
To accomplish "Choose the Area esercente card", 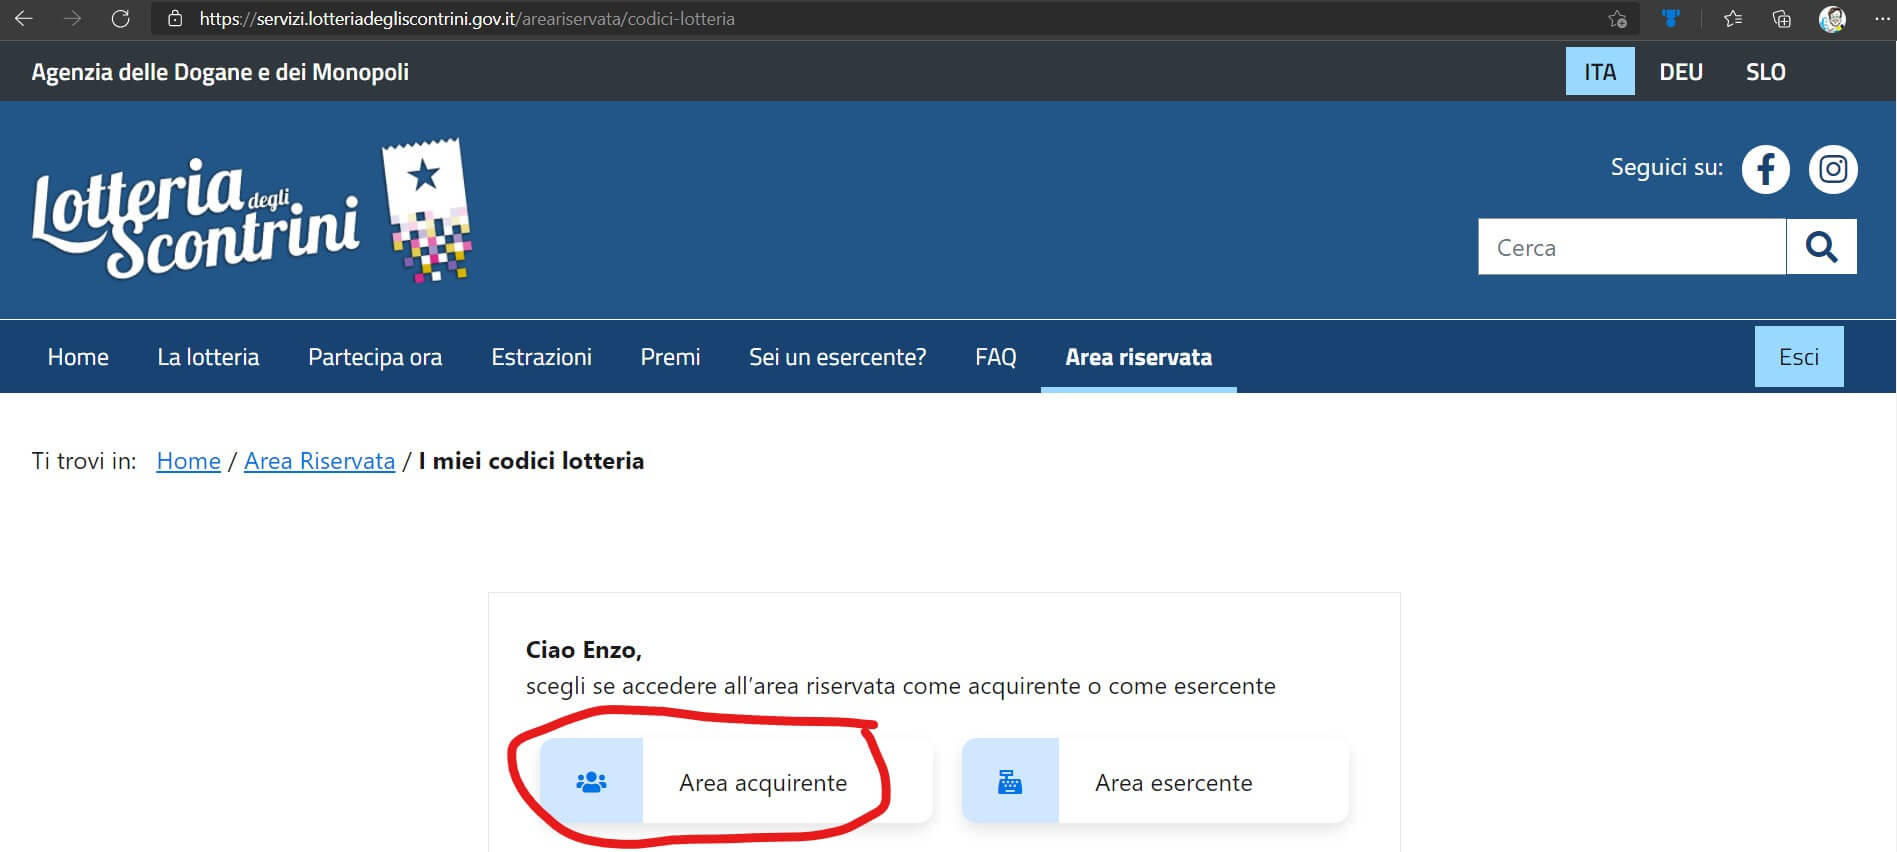I will pyautogui.click(x=1155, y=782).
